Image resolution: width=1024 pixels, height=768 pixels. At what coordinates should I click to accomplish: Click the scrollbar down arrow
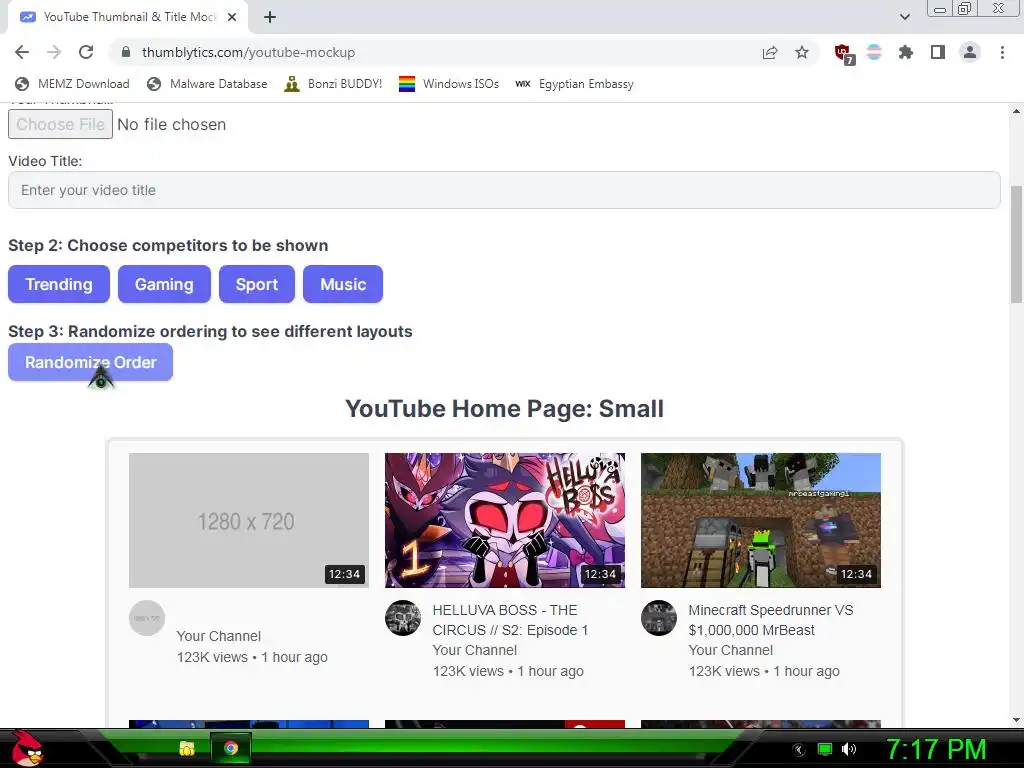pyautogui.click(x=1016, y=720)
